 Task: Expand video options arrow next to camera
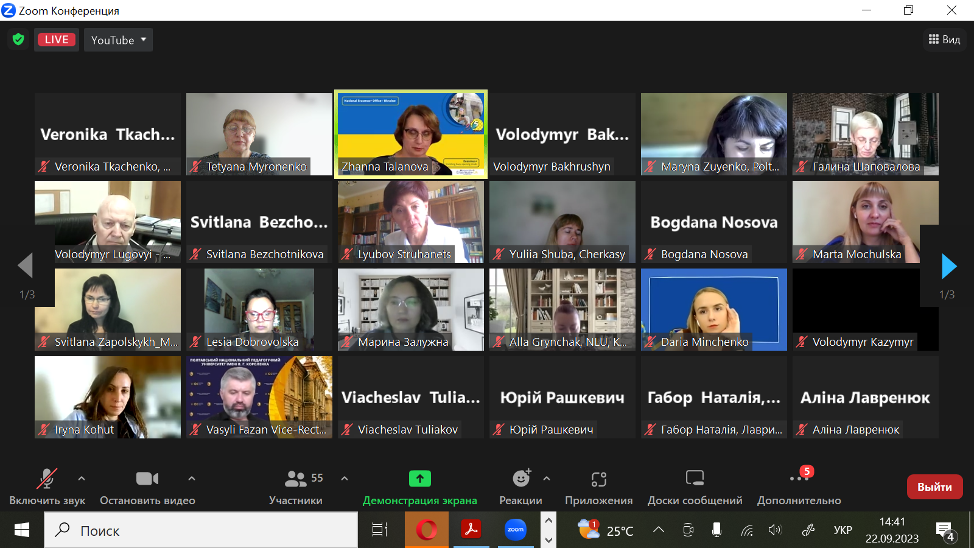click(191, 478)
